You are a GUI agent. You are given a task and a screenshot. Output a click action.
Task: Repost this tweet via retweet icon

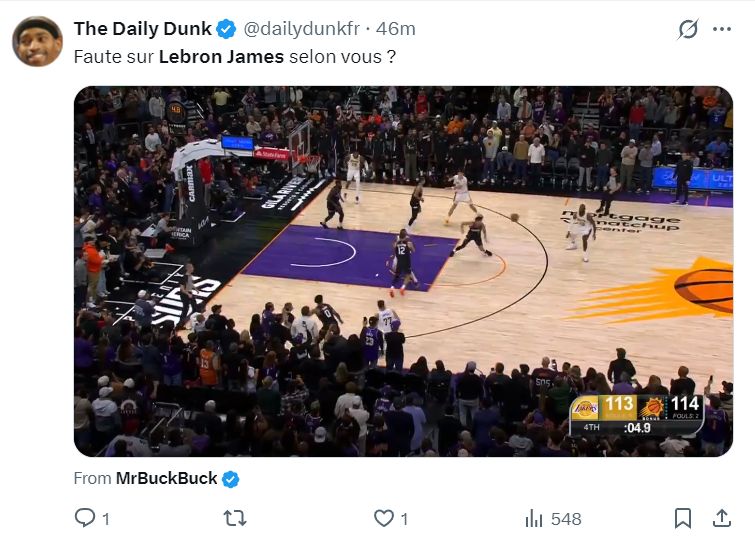(x=235, y=518)
